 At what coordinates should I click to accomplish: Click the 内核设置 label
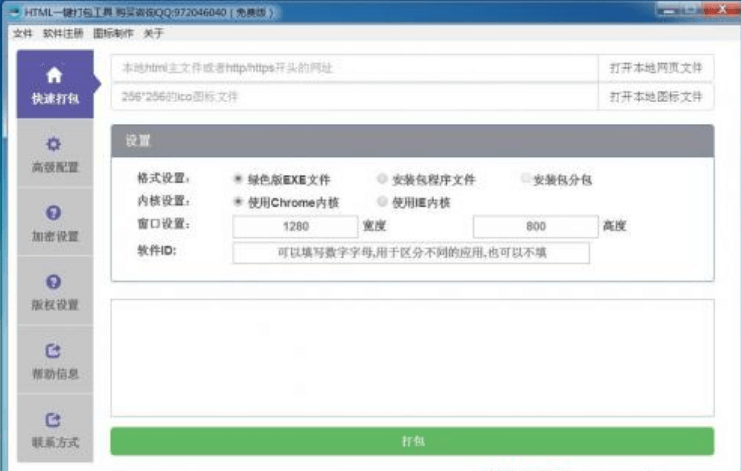click(x=163, y=201)
